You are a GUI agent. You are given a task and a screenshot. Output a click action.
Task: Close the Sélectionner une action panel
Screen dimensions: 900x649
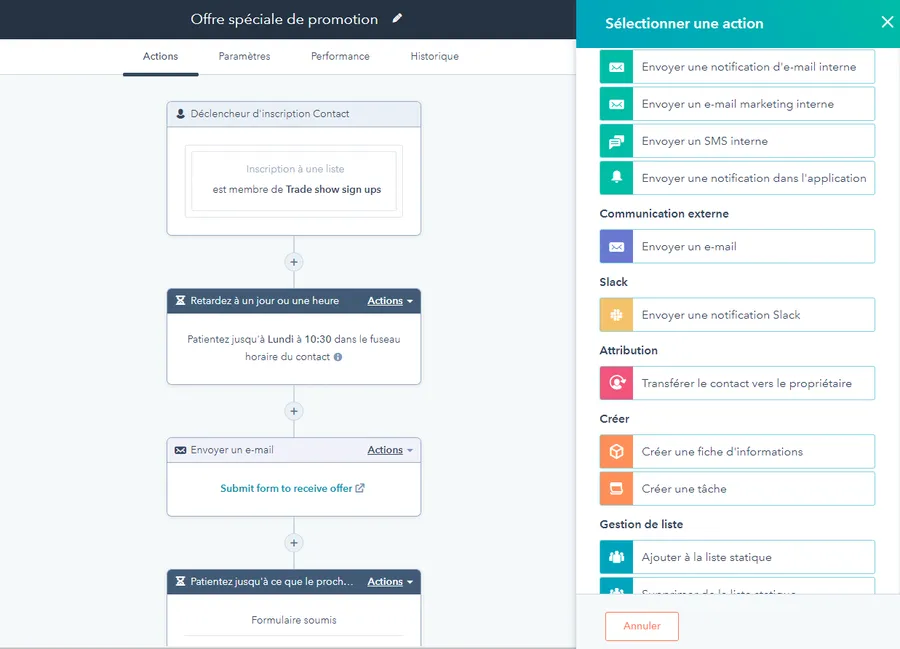pyautogui.click(x=886, y=22)
